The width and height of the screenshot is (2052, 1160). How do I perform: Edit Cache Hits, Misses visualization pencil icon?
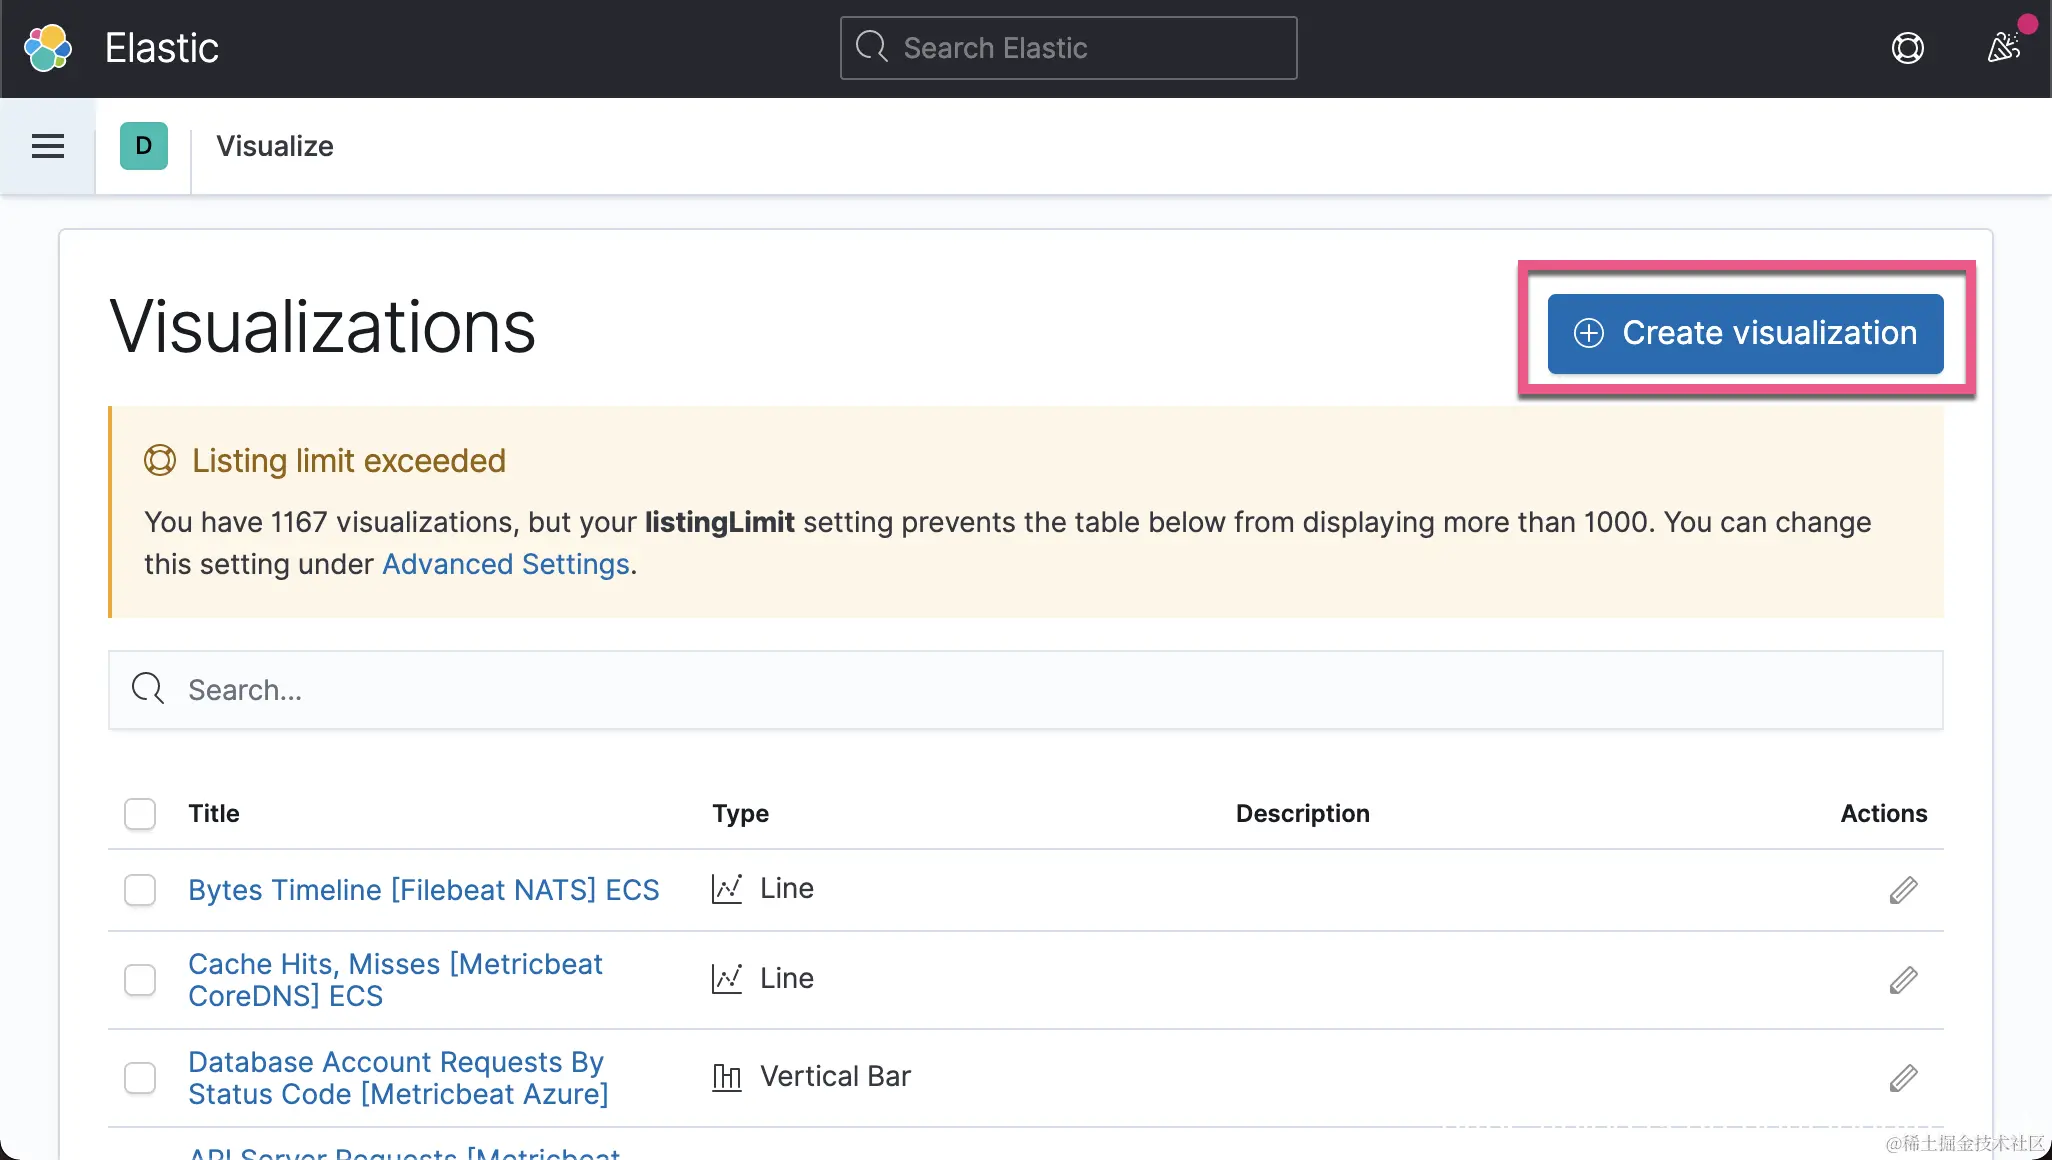[1903, 980]
